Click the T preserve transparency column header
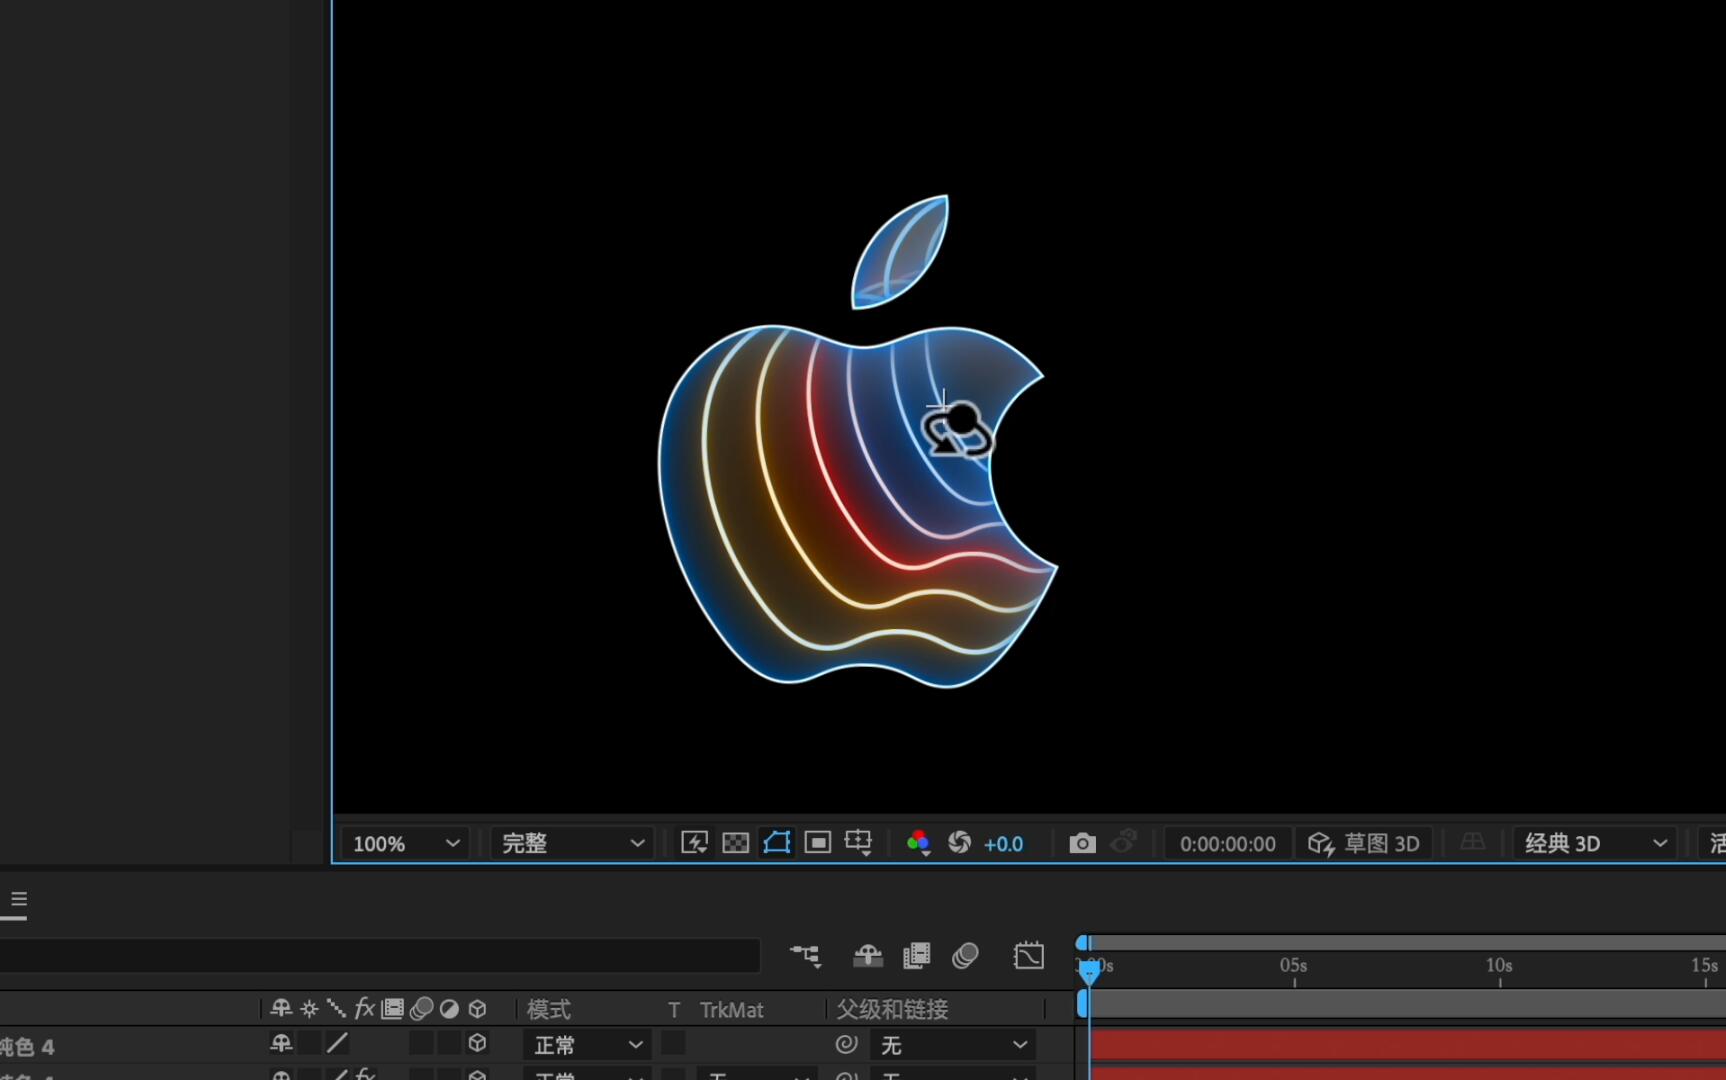The image size is (1726, 1080). coord(674,1009)
